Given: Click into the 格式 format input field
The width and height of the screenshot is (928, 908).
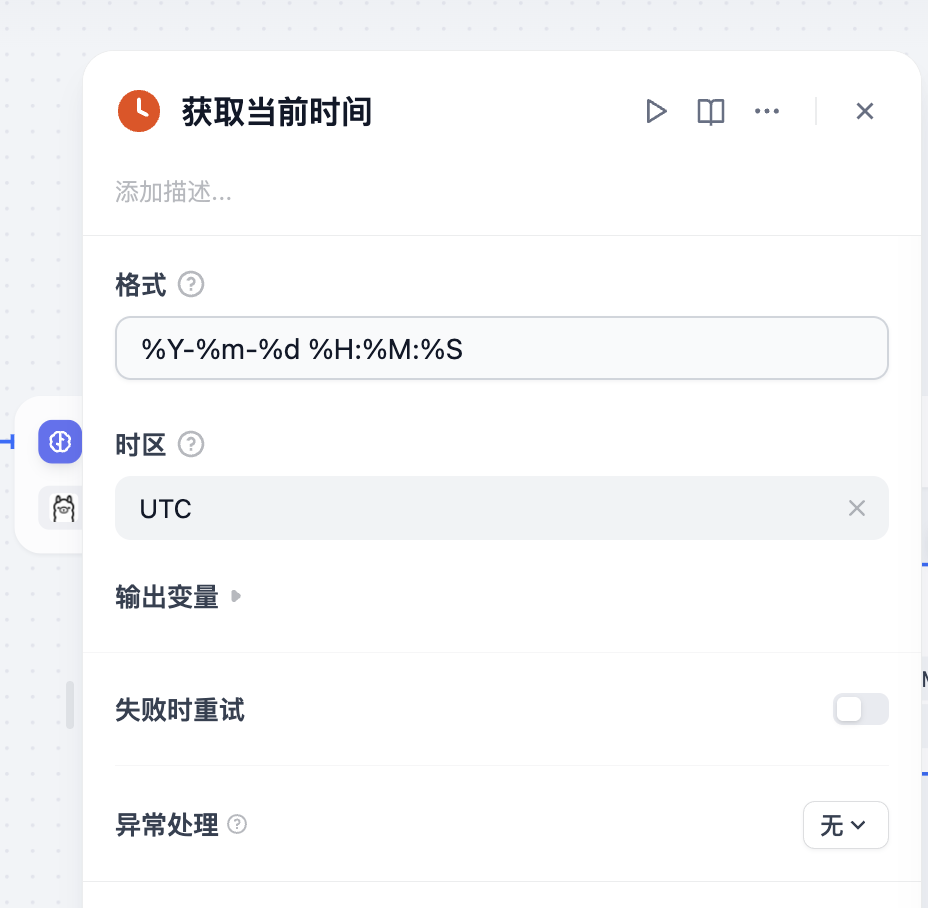Looking at the screenshot, I should [501, 349].
